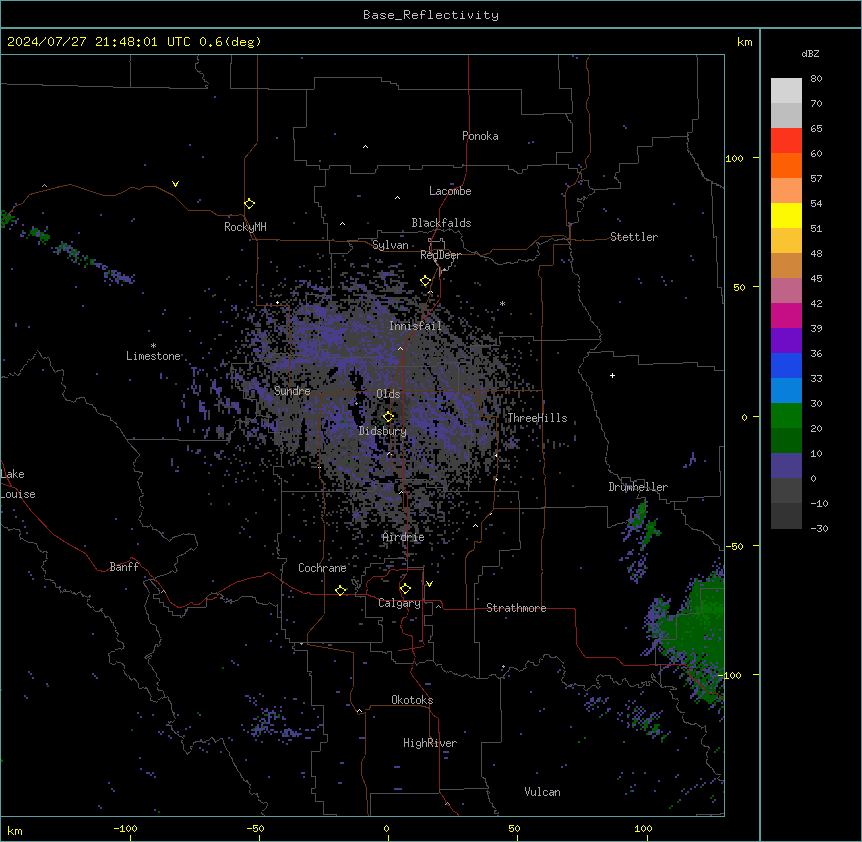The image size is (862, 842).
Task: Click the 100 tick on the right vertical axis
Action: point(734,159)
